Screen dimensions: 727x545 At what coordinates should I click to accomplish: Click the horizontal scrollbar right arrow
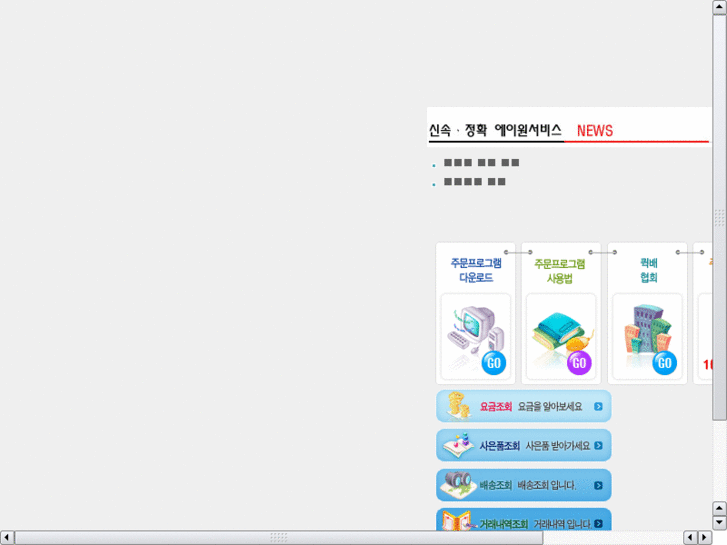(x=705, y=538)
